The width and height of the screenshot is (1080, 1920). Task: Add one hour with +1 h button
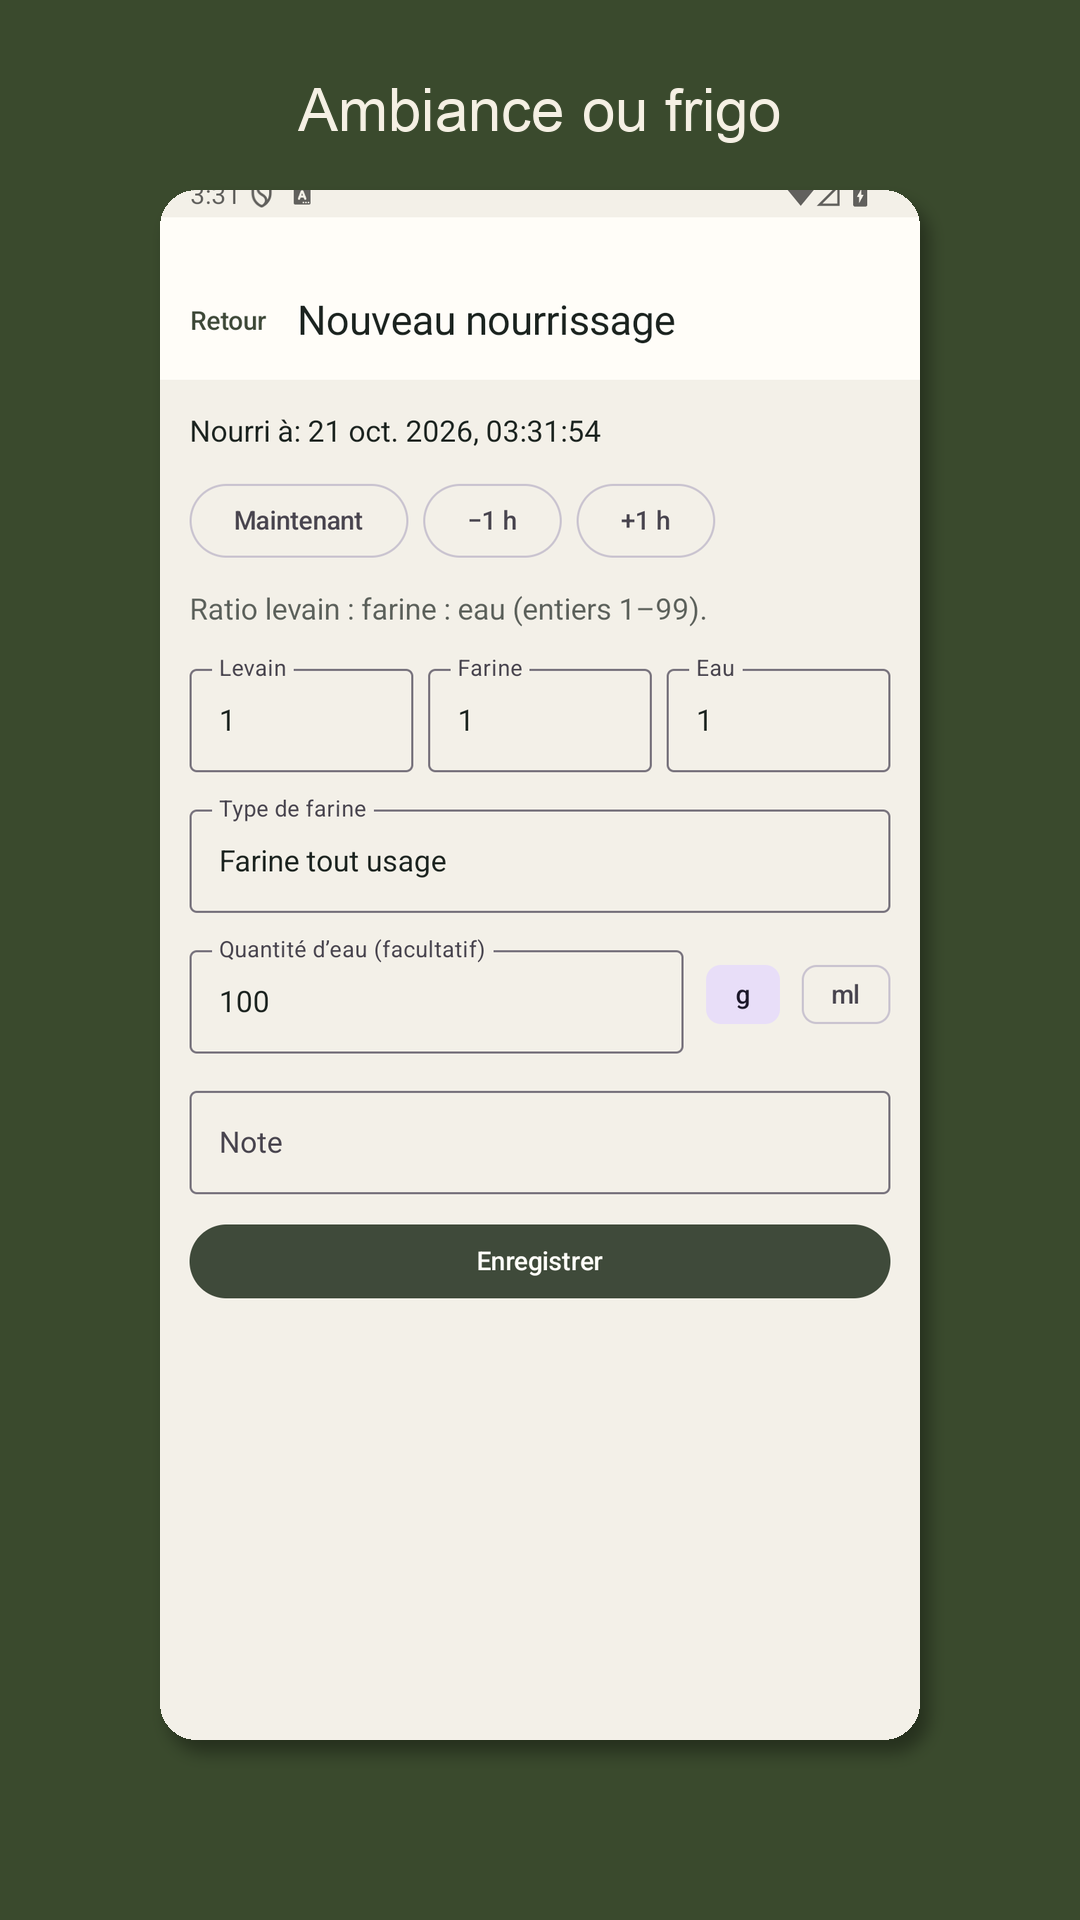click(645, 521)
